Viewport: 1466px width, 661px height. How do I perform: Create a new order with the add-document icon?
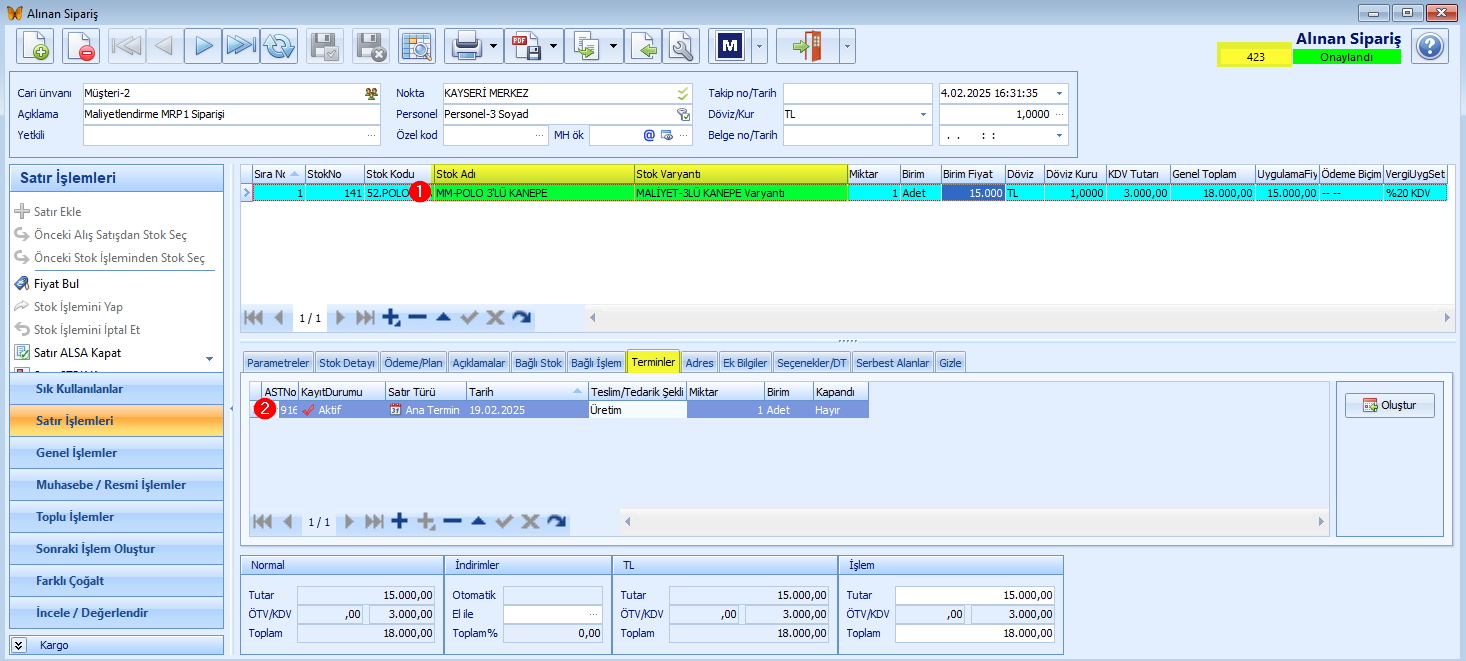(x=35, y=46)
